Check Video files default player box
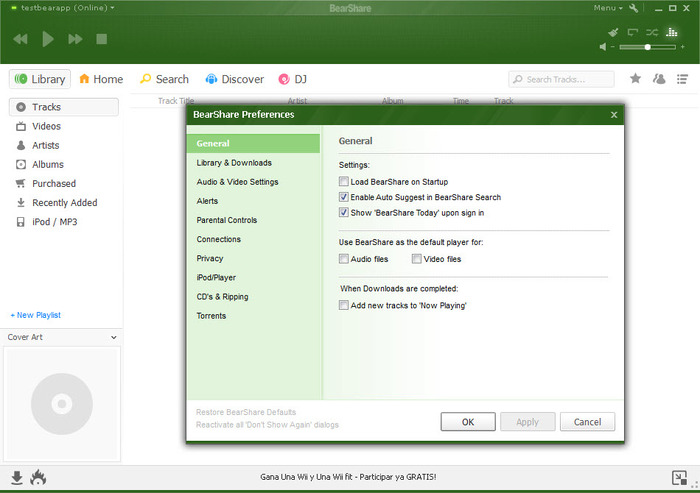 pos(417,259)
